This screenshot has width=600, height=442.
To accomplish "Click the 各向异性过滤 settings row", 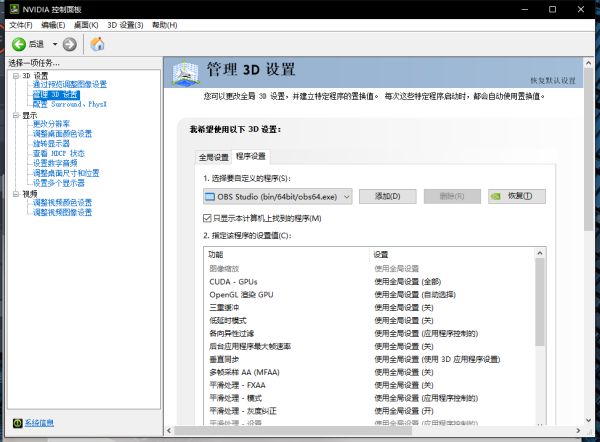I will coord(369,334).
